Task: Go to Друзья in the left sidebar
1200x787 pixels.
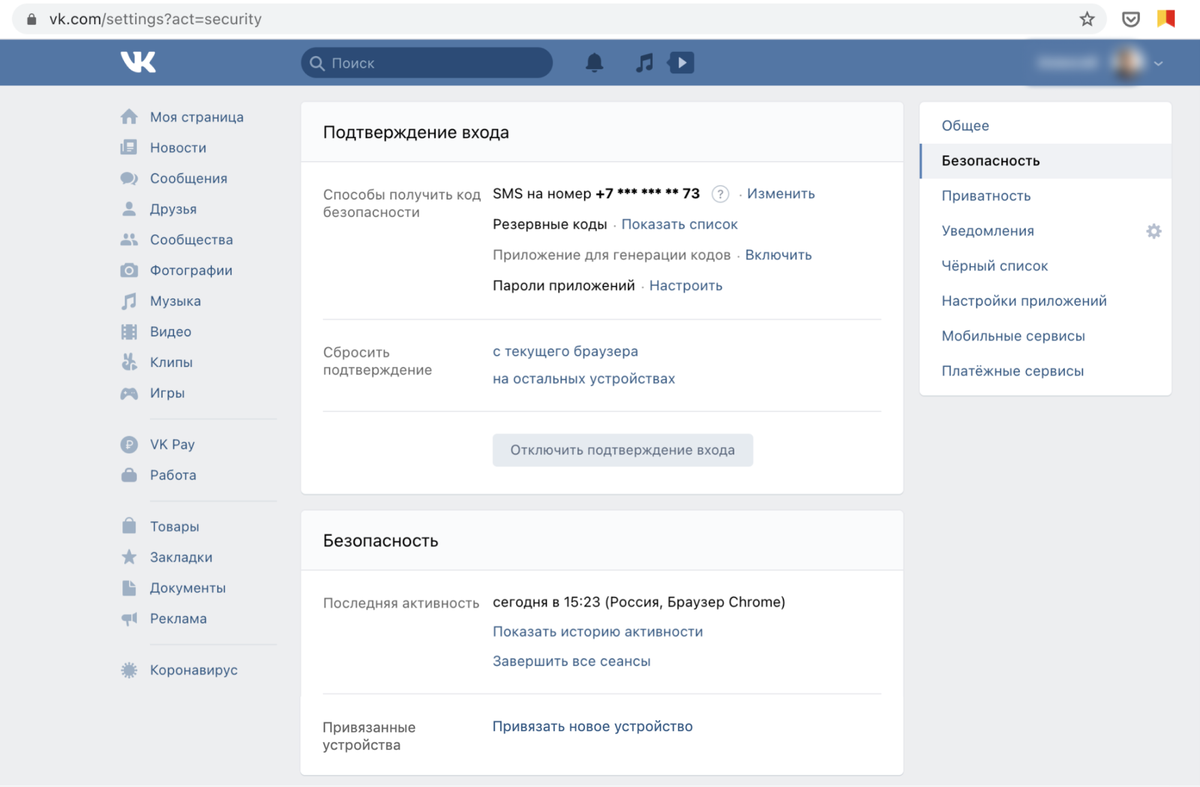Action: [173, 209]
